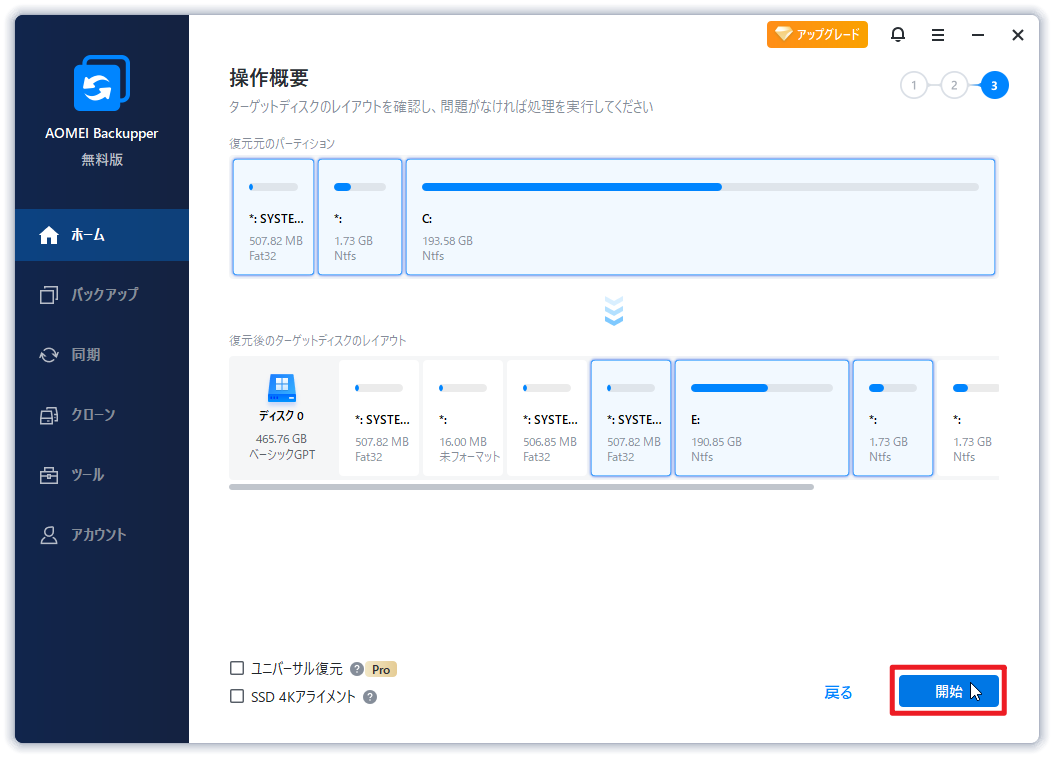Screen dimensions: 1054x758
Task: Click the double chevron between disk layouts
Action: coord(614,311)
